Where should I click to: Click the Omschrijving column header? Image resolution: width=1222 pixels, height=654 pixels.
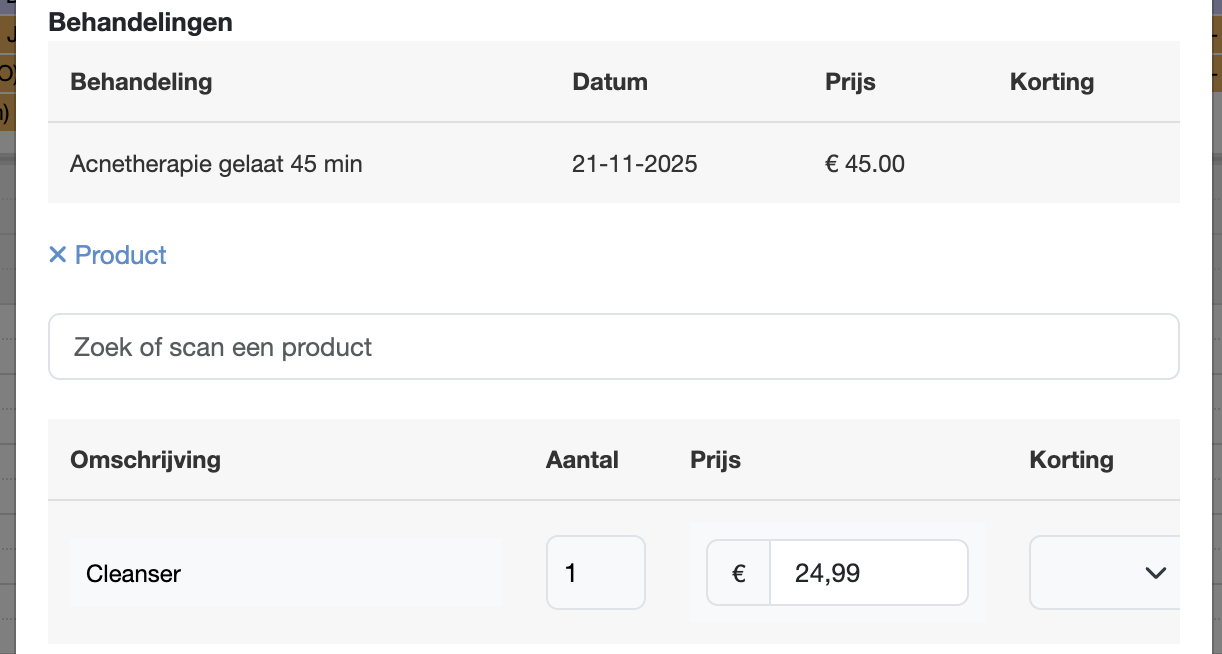coord(145,460)
